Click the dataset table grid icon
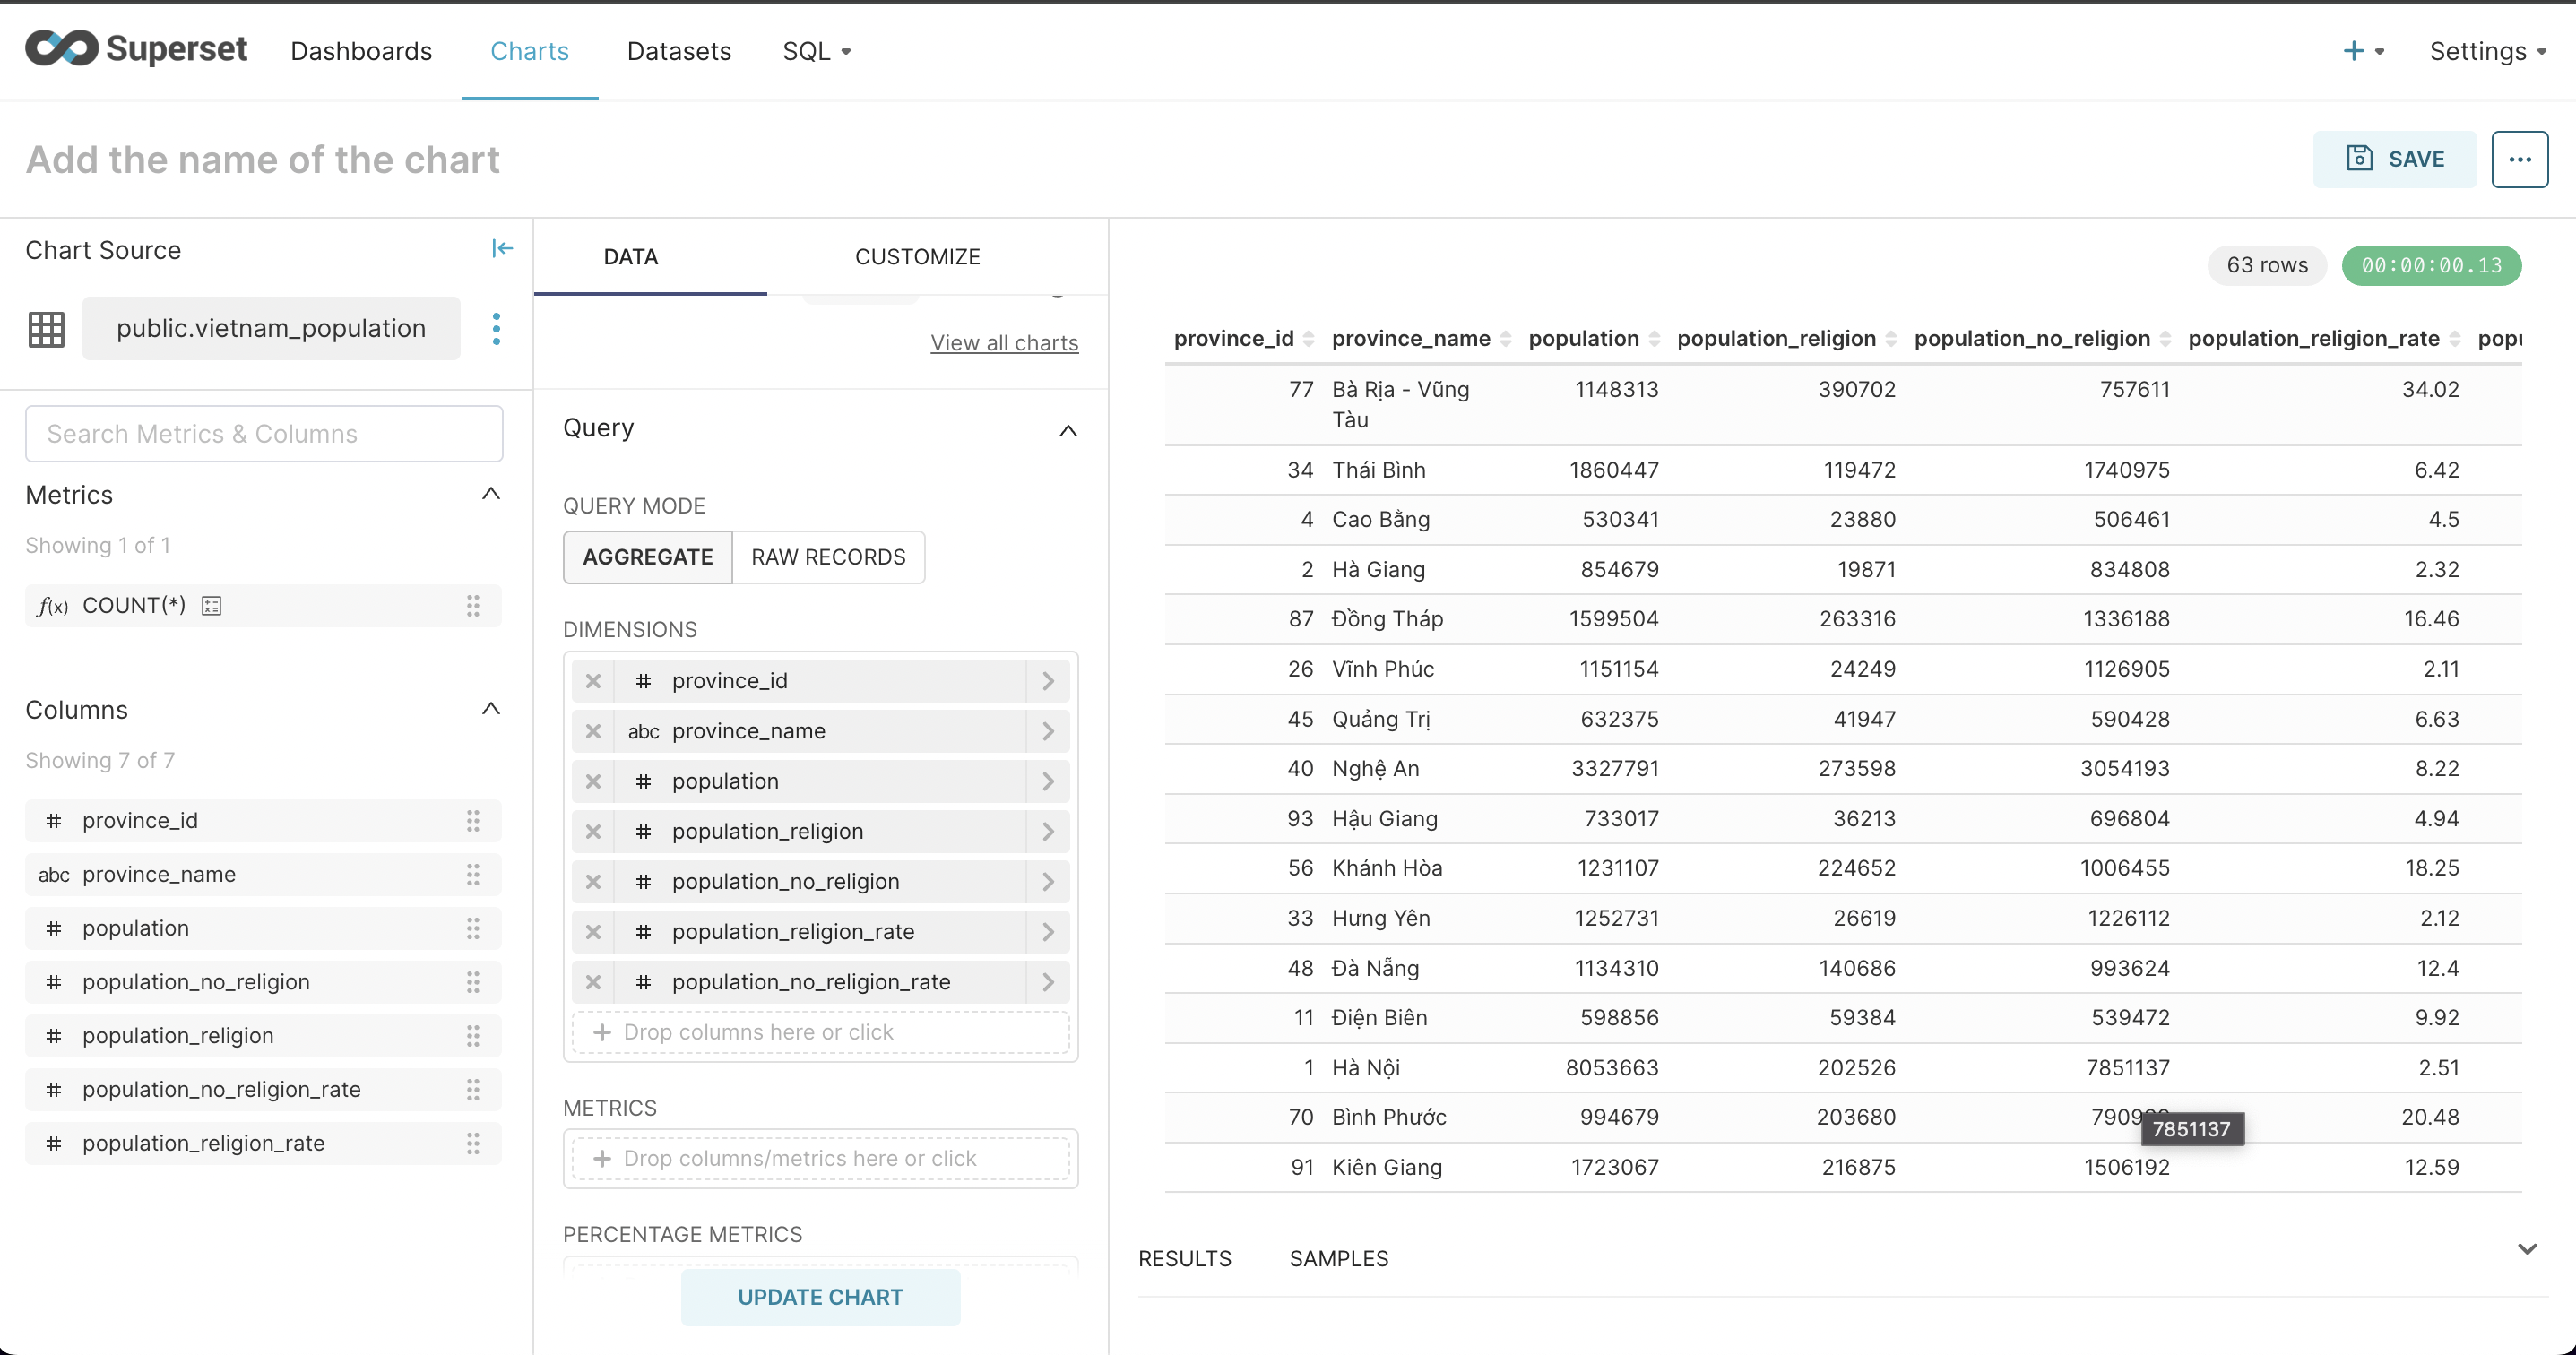The height and width of the screenshot is (1355, 2576). [46, 329]
